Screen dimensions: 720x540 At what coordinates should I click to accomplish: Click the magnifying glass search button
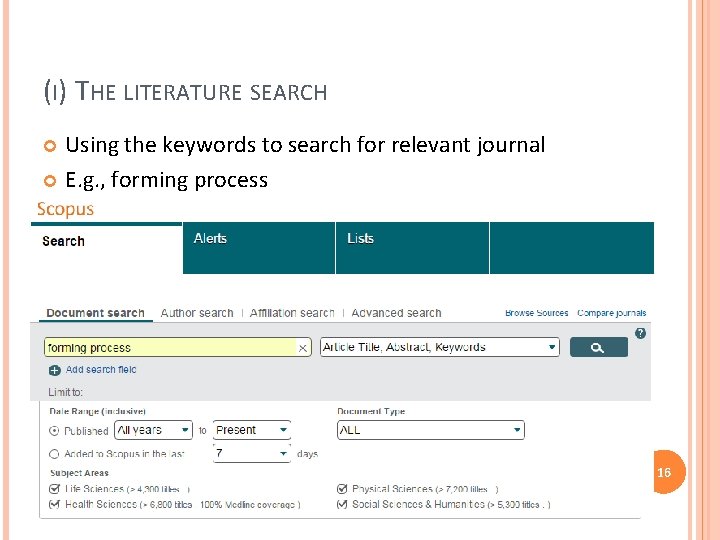click(x=598, y=348)
